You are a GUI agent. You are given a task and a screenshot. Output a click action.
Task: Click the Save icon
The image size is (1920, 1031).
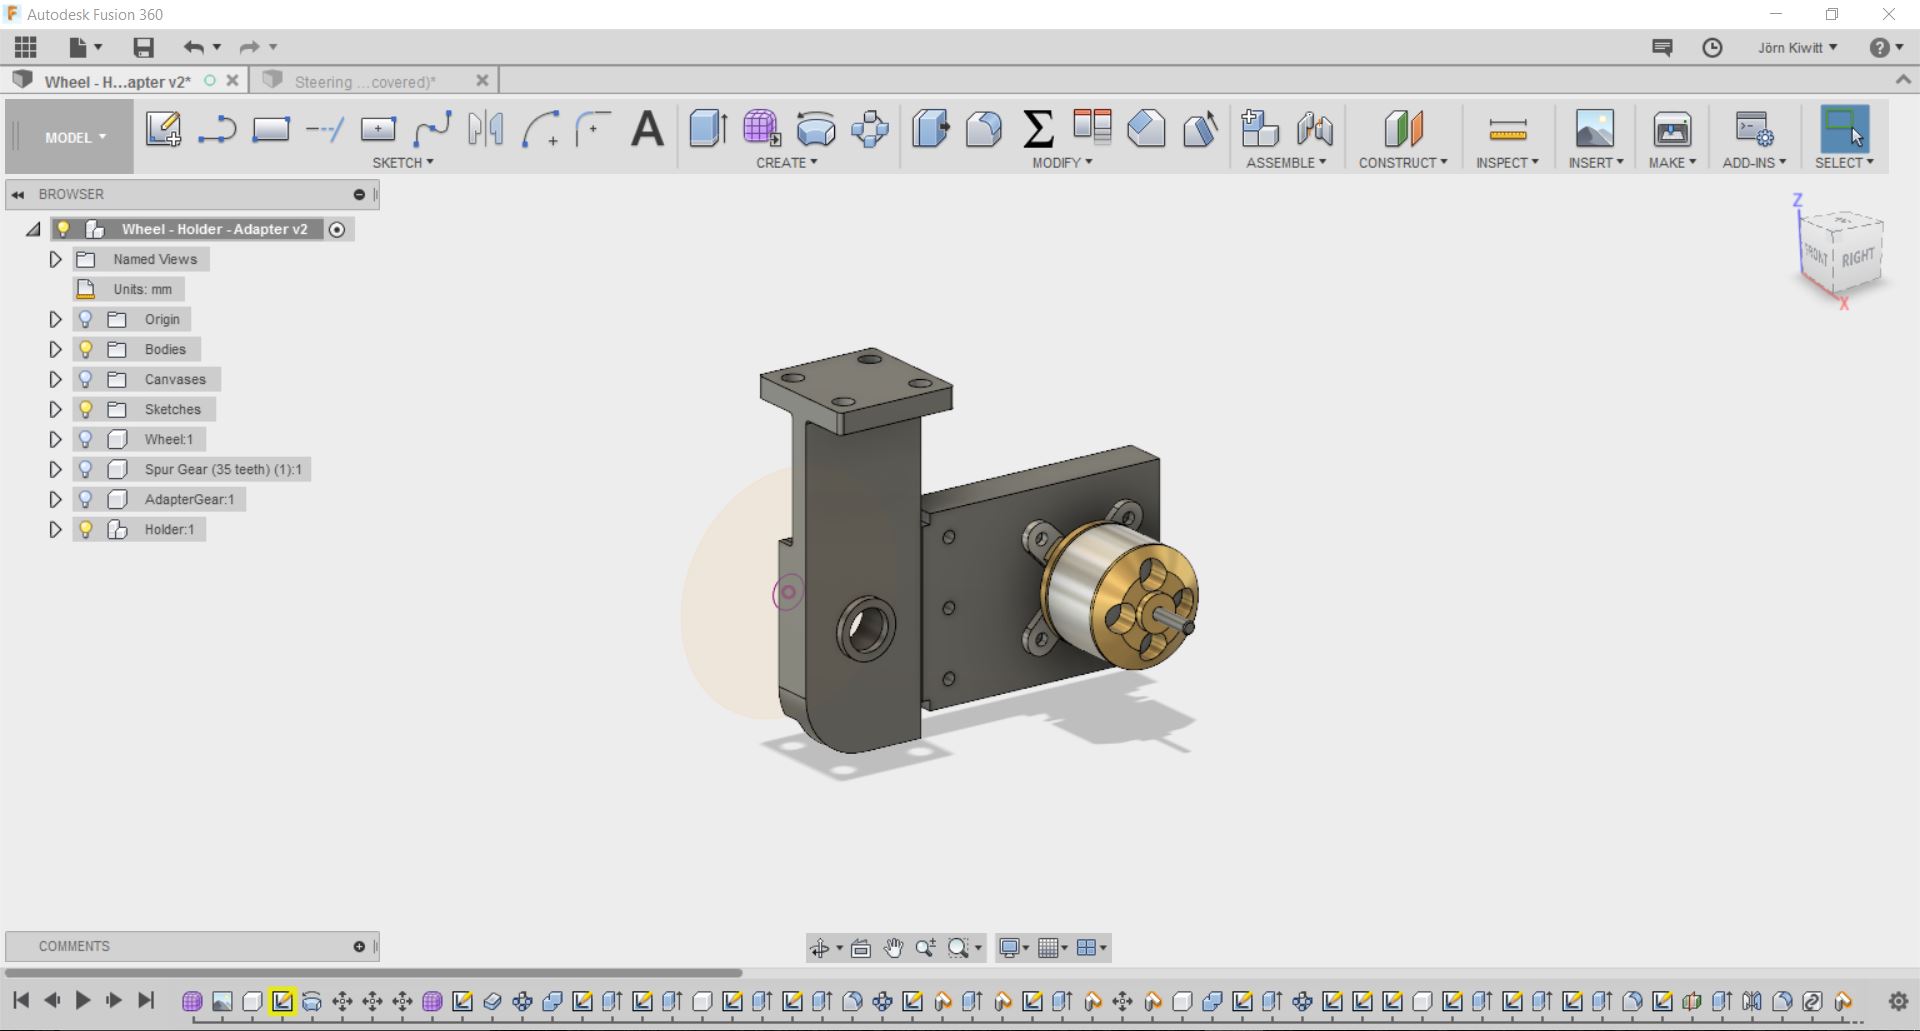coord(143,47)
